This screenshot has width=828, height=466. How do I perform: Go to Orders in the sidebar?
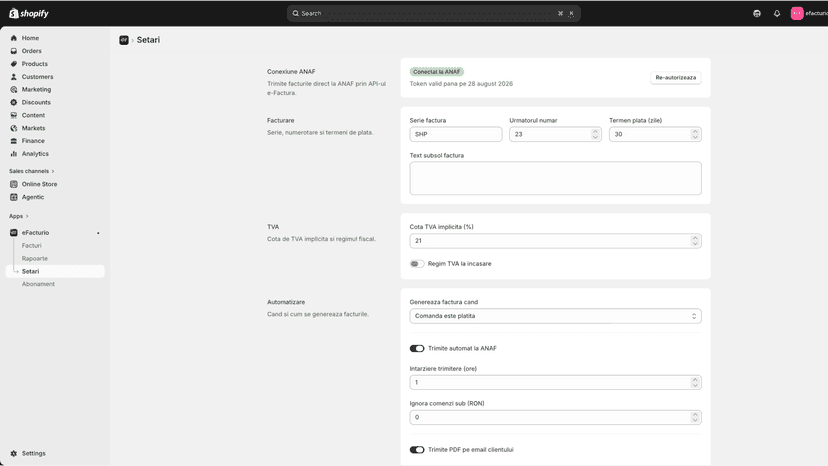[x=32, y=51]
